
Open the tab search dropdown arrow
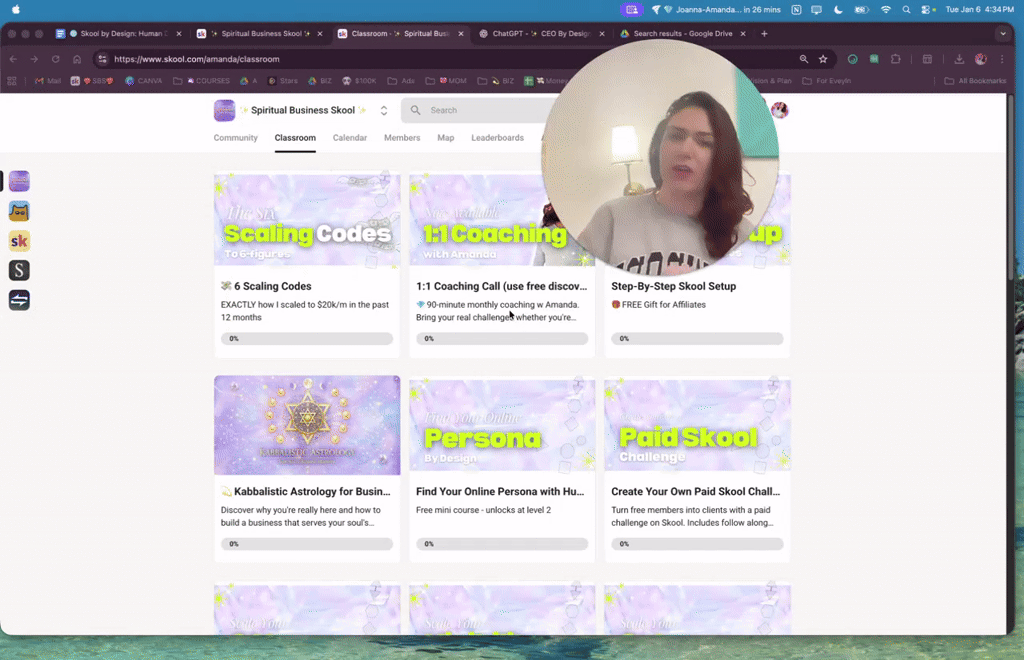[x=1003, y=33]
